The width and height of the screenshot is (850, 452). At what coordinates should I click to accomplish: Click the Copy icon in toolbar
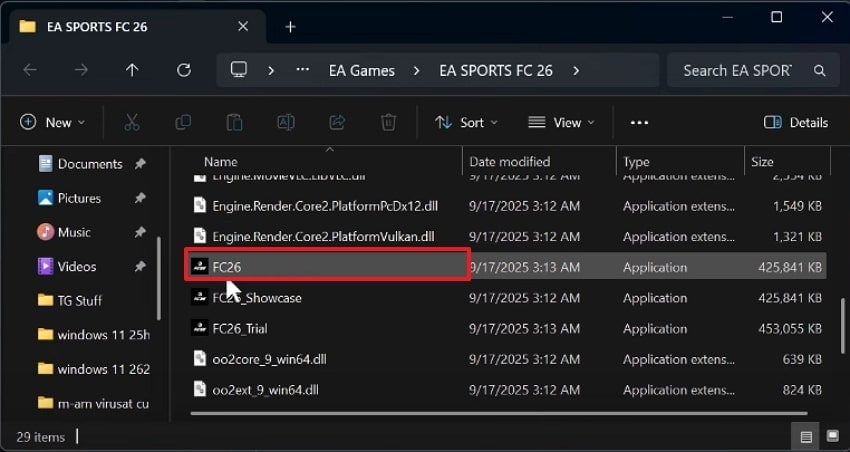coord(183,123)
